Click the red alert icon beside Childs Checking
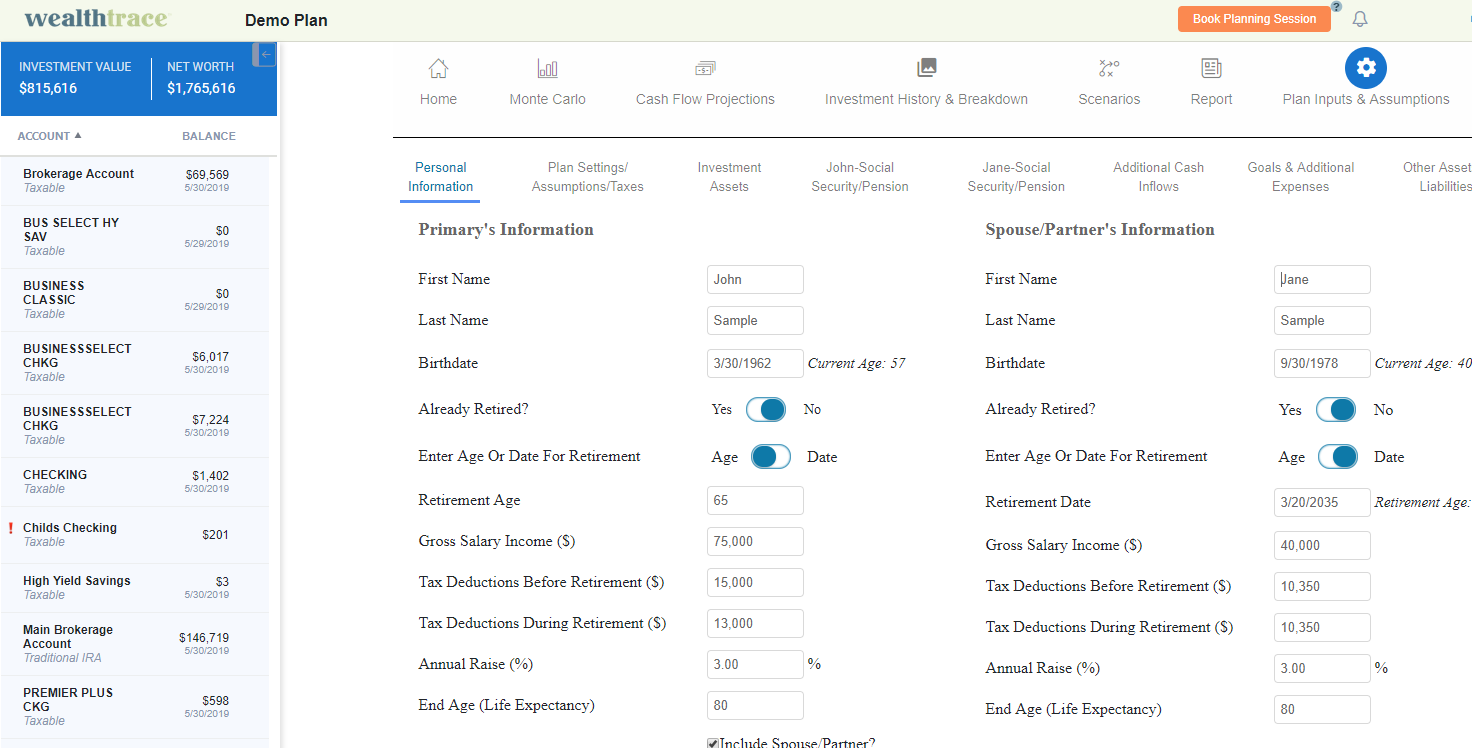1472x748 pixels. [x=10, y=528]
